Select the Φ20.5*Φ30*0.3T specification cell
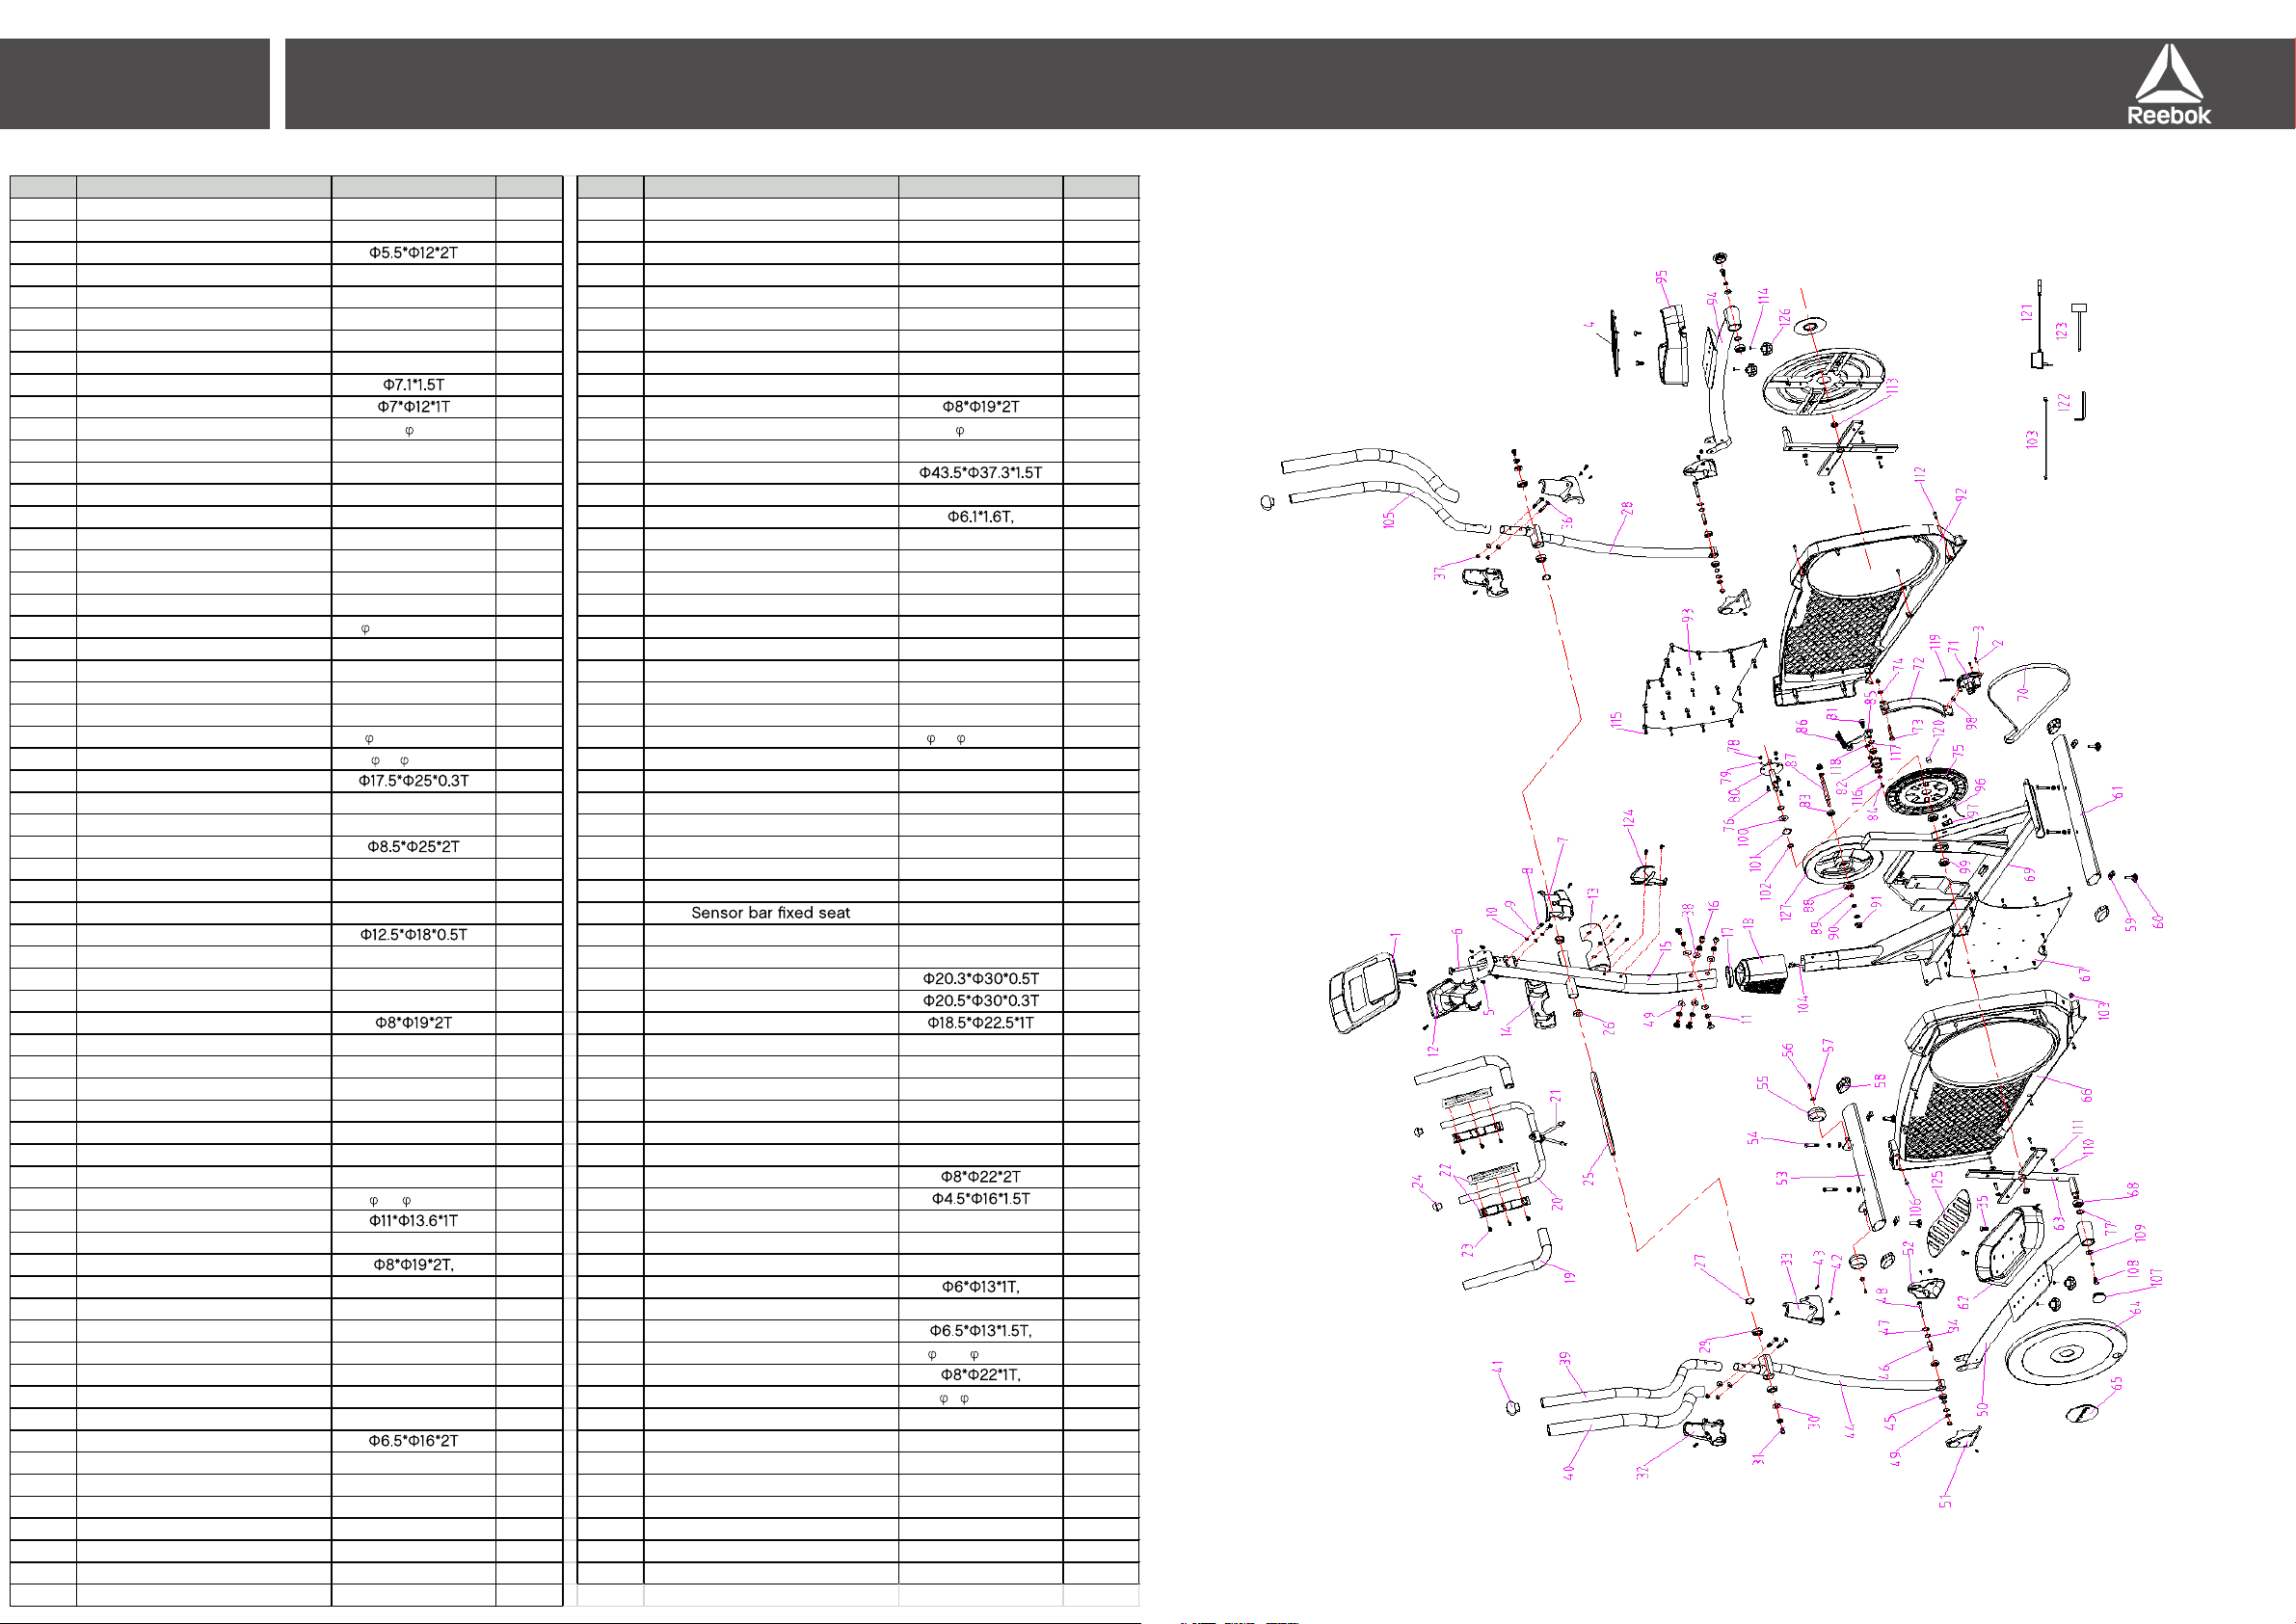 click(980, 1001)
